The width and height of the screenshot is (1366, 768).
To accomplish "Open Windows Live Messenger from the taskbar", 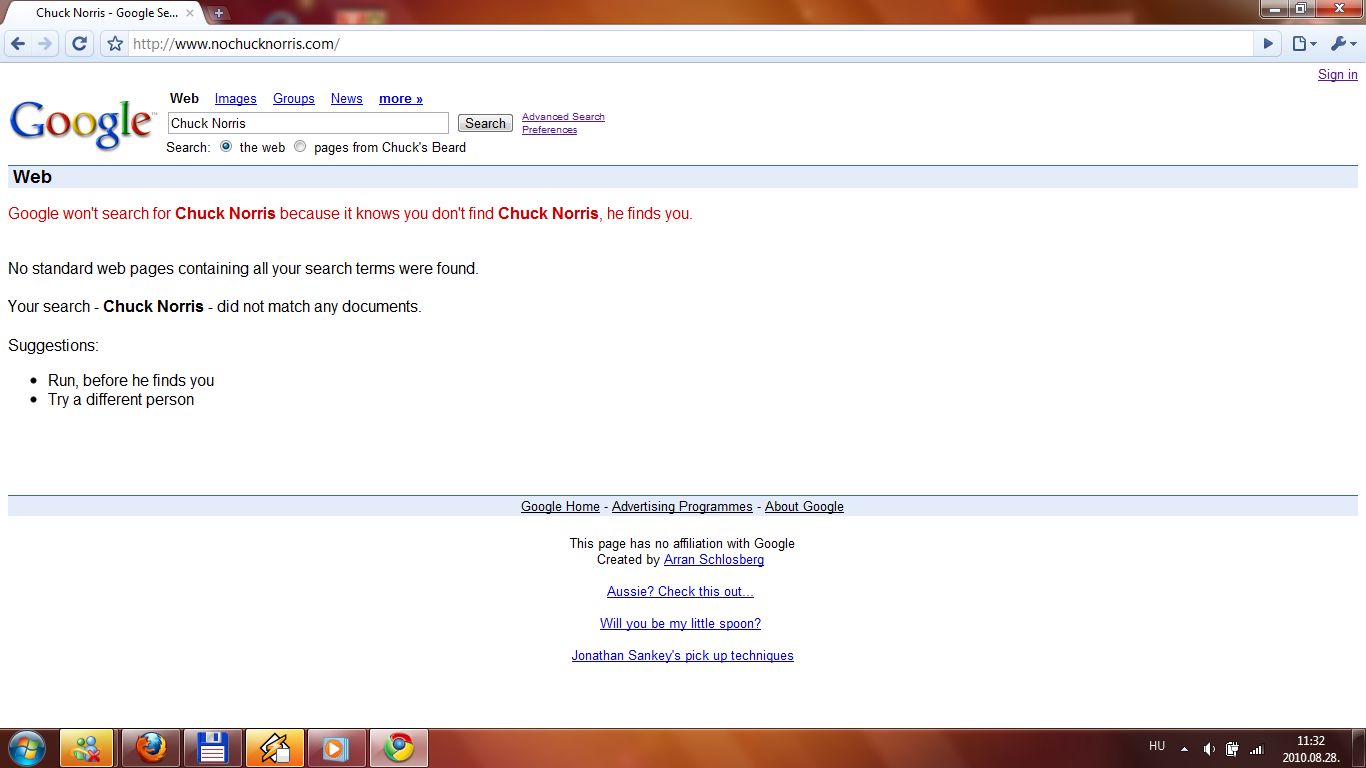I will point(87,748).
